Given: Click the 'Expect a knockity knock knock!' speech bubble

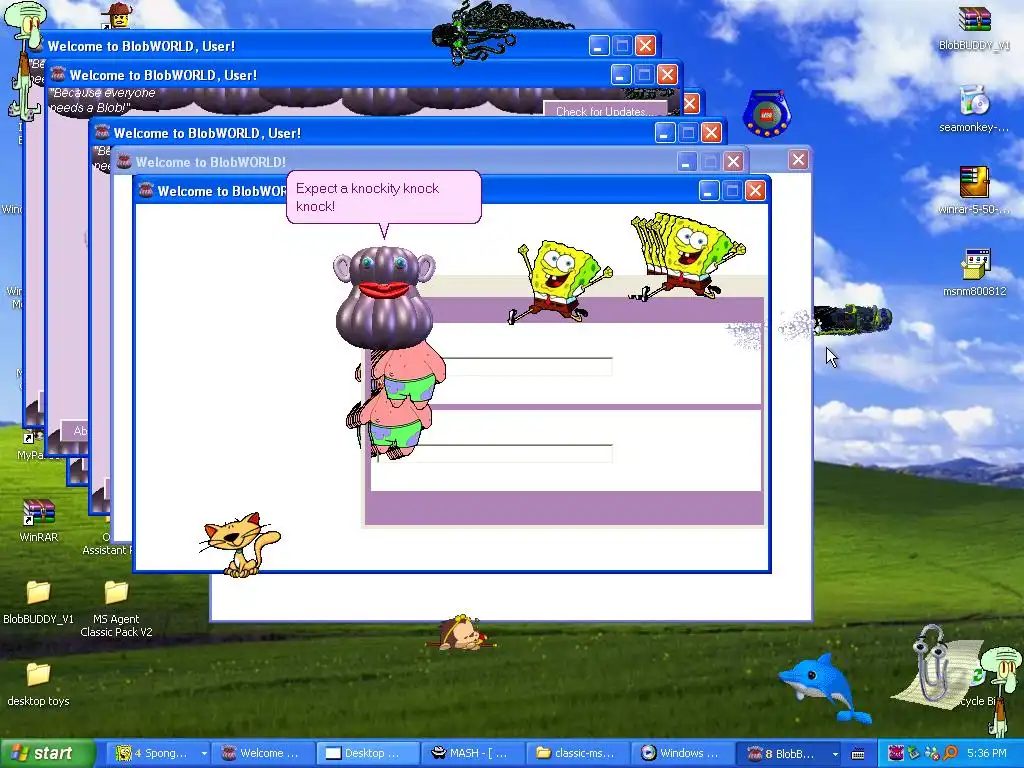Looking at the screenshot, I should click(384, 197).
